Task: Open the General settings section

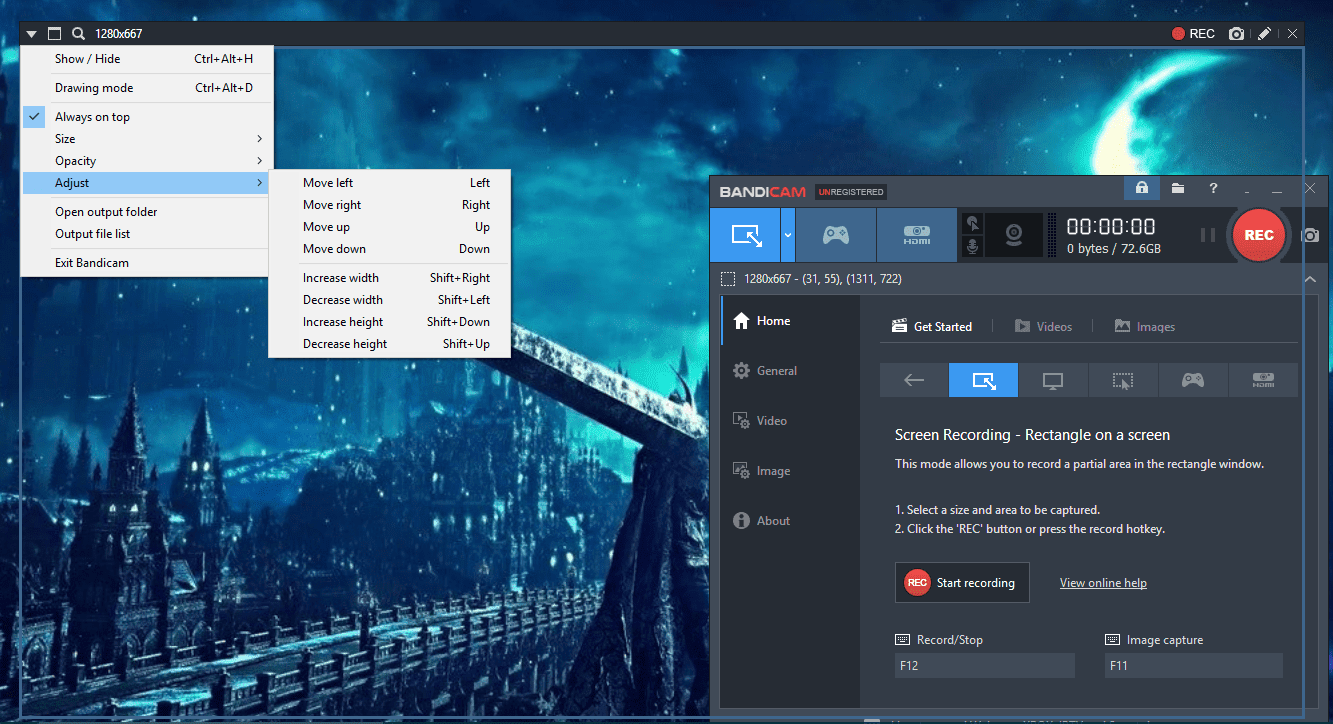Action: [790, 371]
